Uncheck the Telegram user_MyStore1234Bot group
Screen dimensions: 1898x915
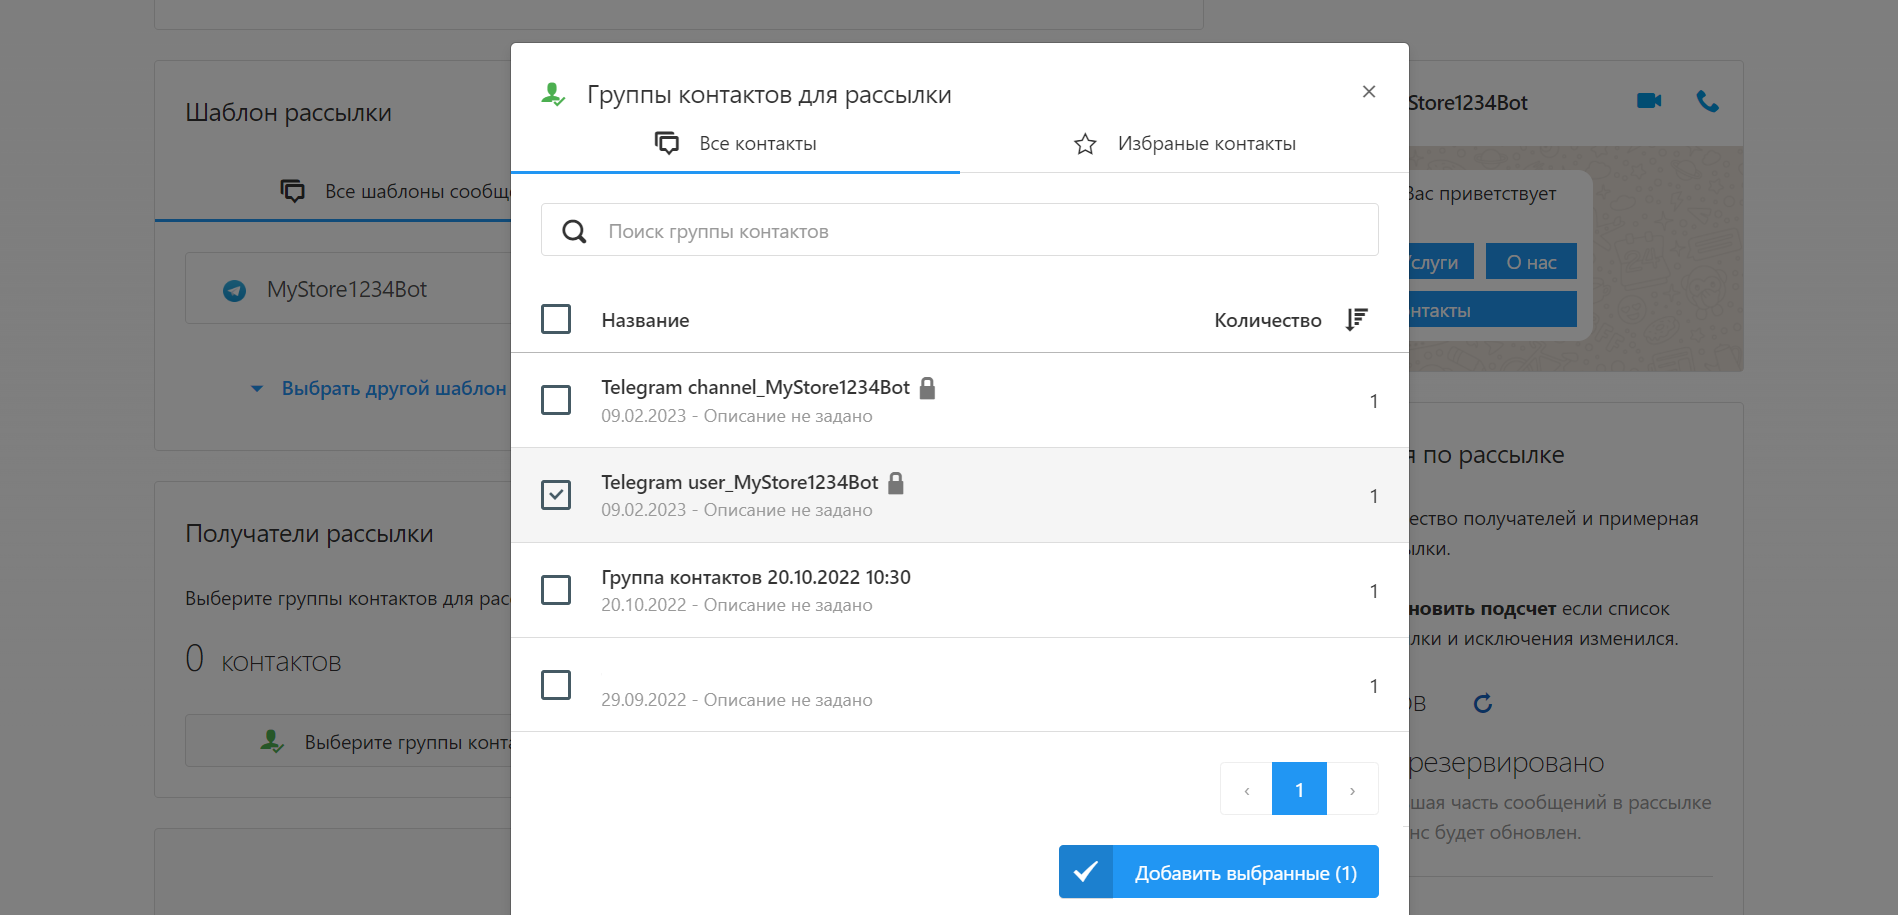[556, 495]
